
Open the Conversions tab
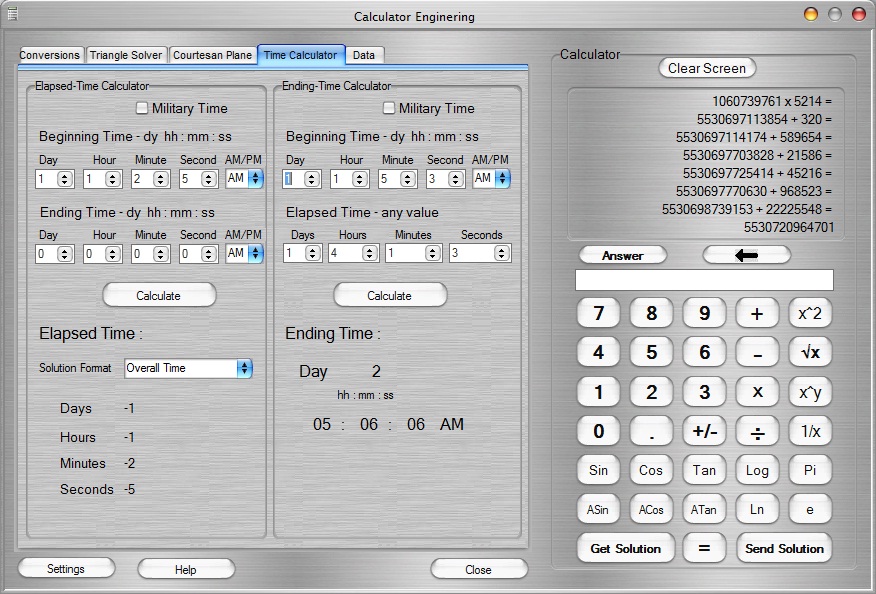point(50,55)
